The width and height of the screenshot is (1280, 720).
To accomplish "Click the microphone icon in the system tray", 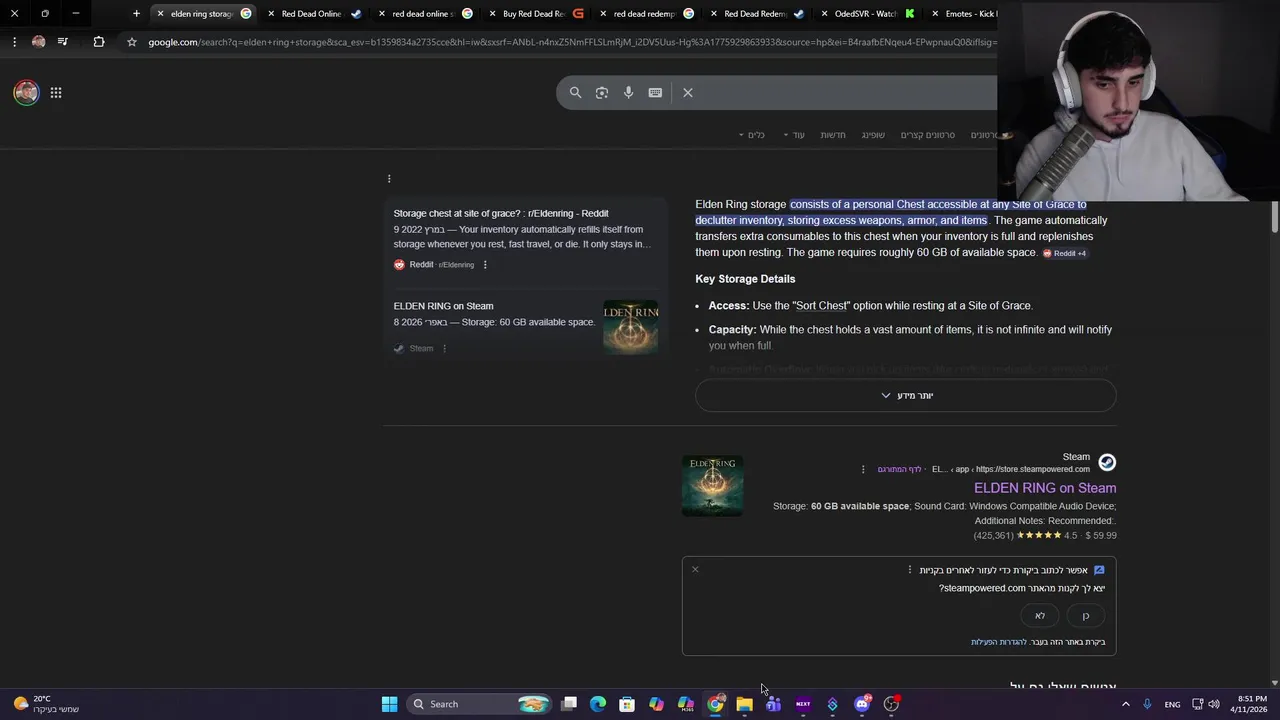I will pyautogui.click(x=1147, y=704).
